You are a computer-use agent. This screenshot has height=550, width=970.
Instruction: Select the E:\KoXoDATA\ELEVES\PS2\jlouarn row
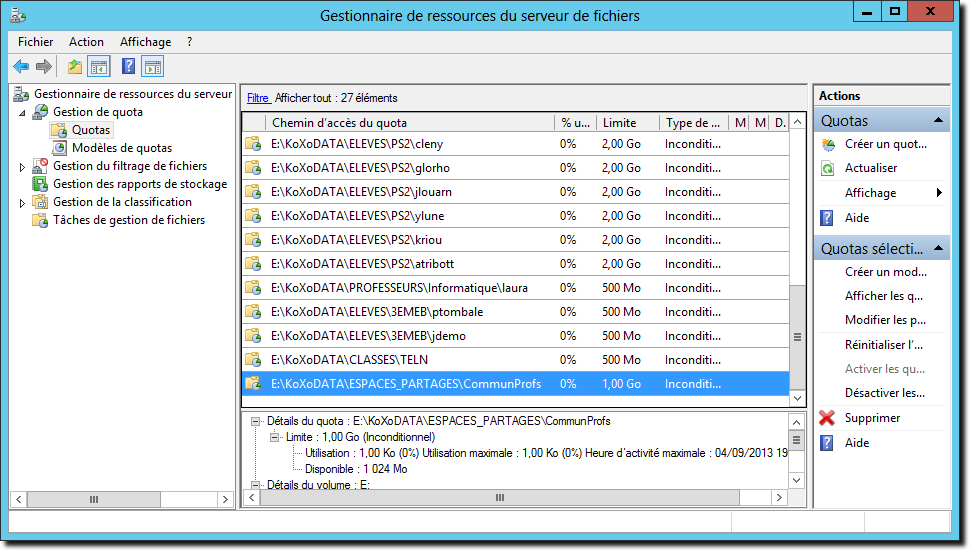pos(516,192)
